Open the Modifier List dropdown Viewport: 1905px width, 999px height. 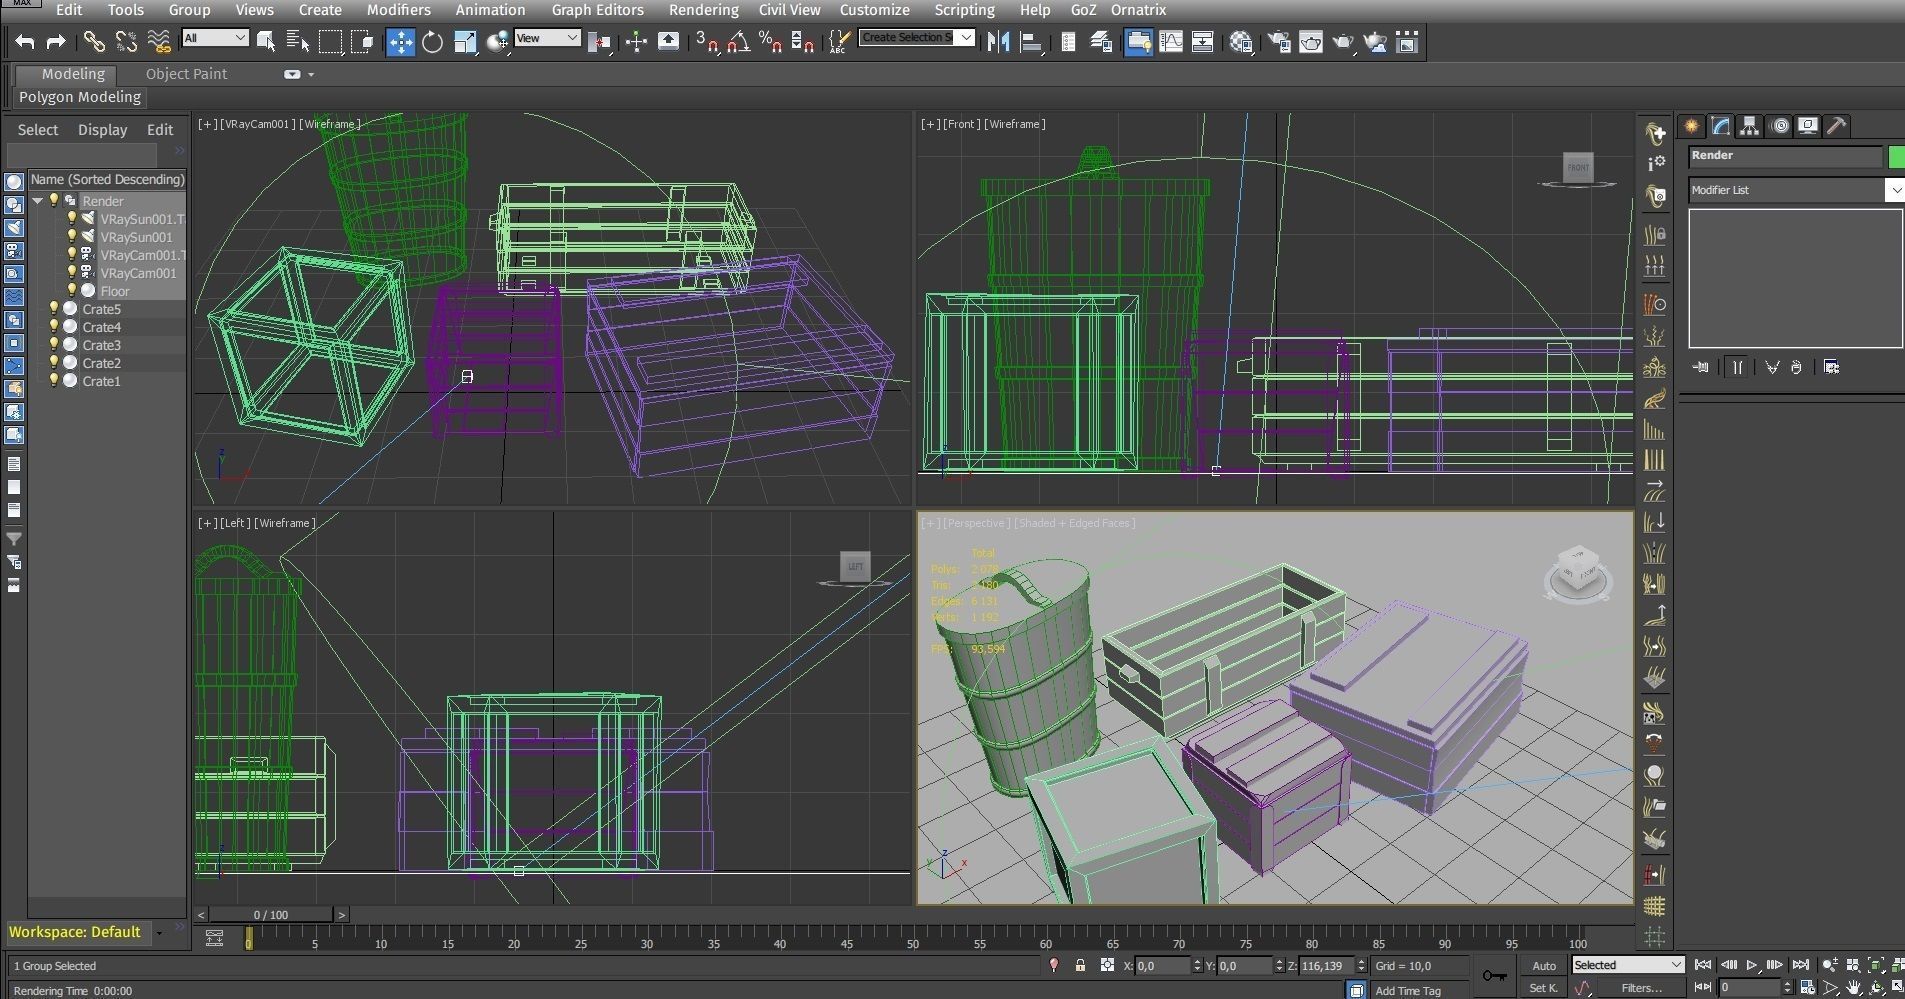point(1895,190)
